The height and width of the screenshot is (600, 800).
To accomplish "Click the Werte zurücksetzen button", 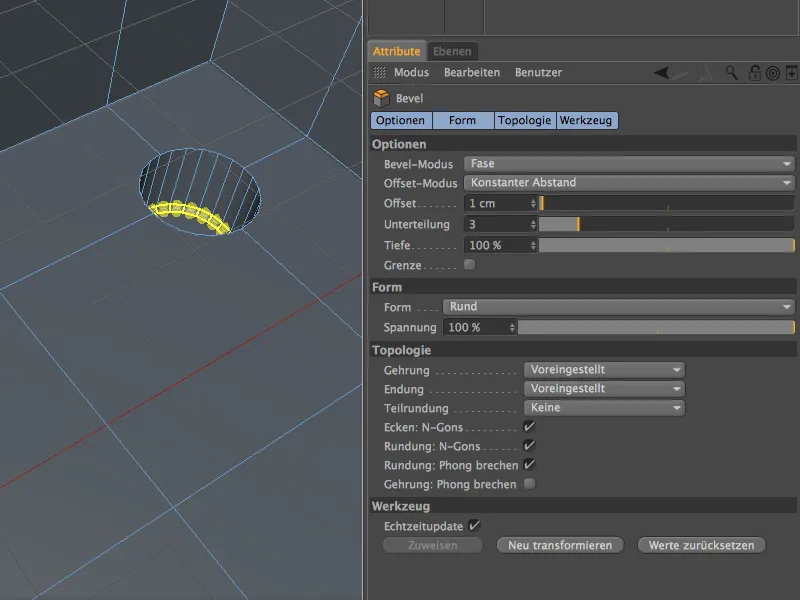I will (x=707, y=545).
